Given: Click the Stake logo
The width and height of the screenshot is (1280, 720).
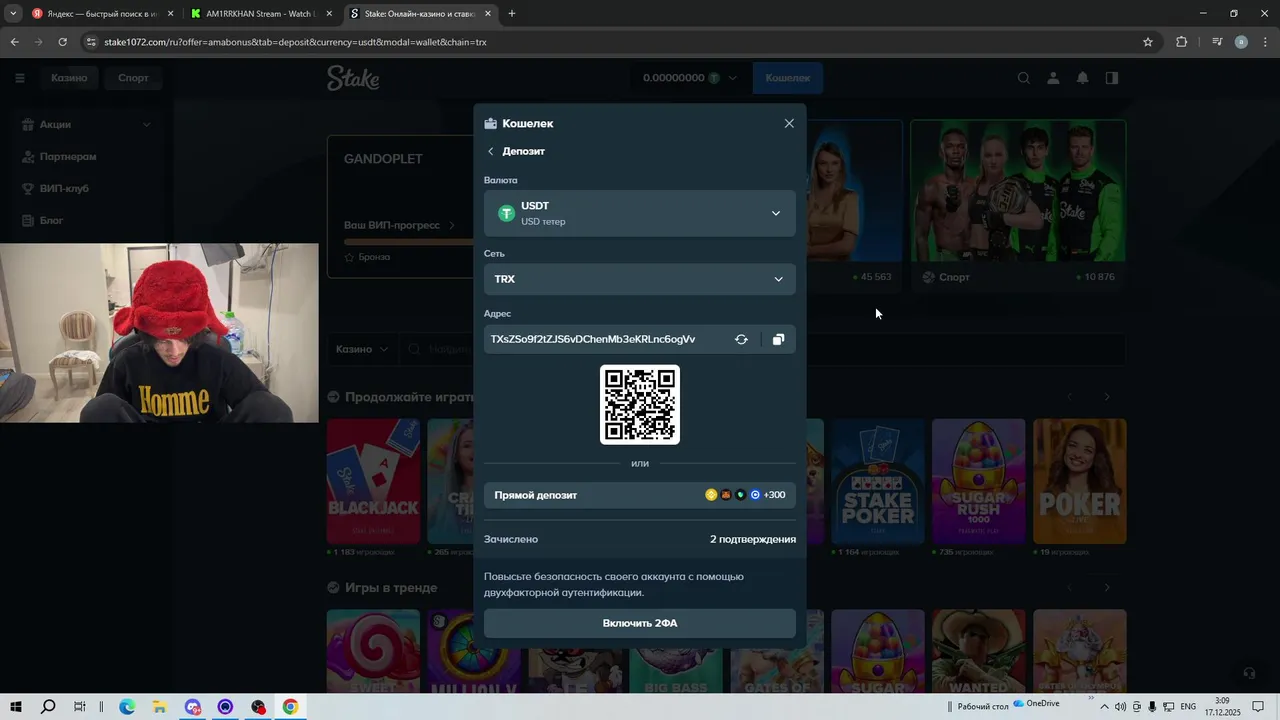Looking at the screenshot, I should [x=353, y=78].
